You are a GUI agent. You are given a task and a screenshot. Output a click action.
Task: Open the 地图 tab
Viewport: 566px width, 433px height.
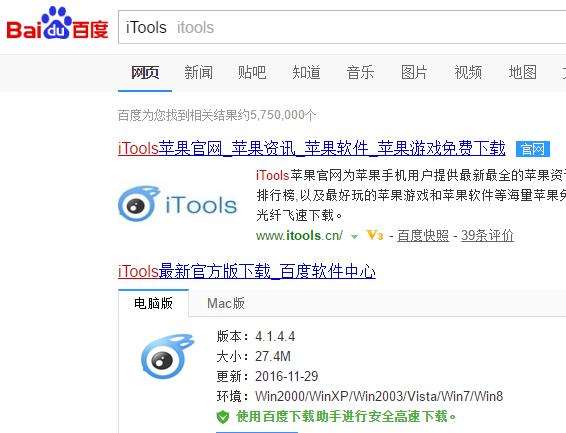pos(522,73)
